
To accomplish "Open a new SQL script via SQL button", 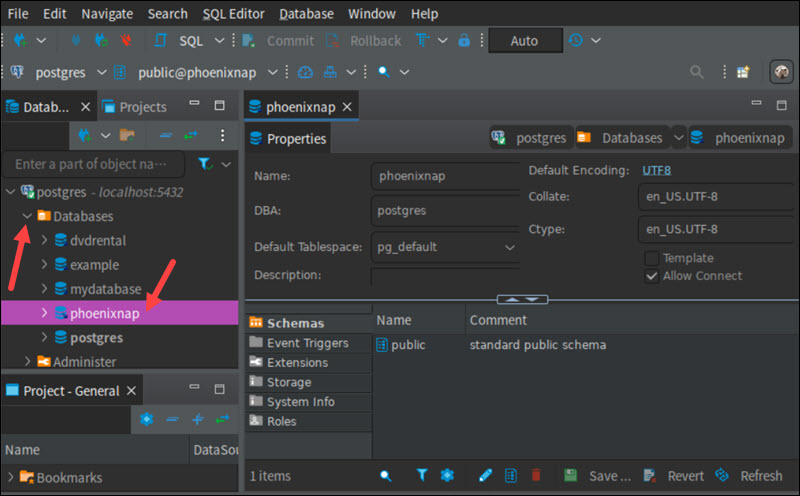I will tap(180, 41).
